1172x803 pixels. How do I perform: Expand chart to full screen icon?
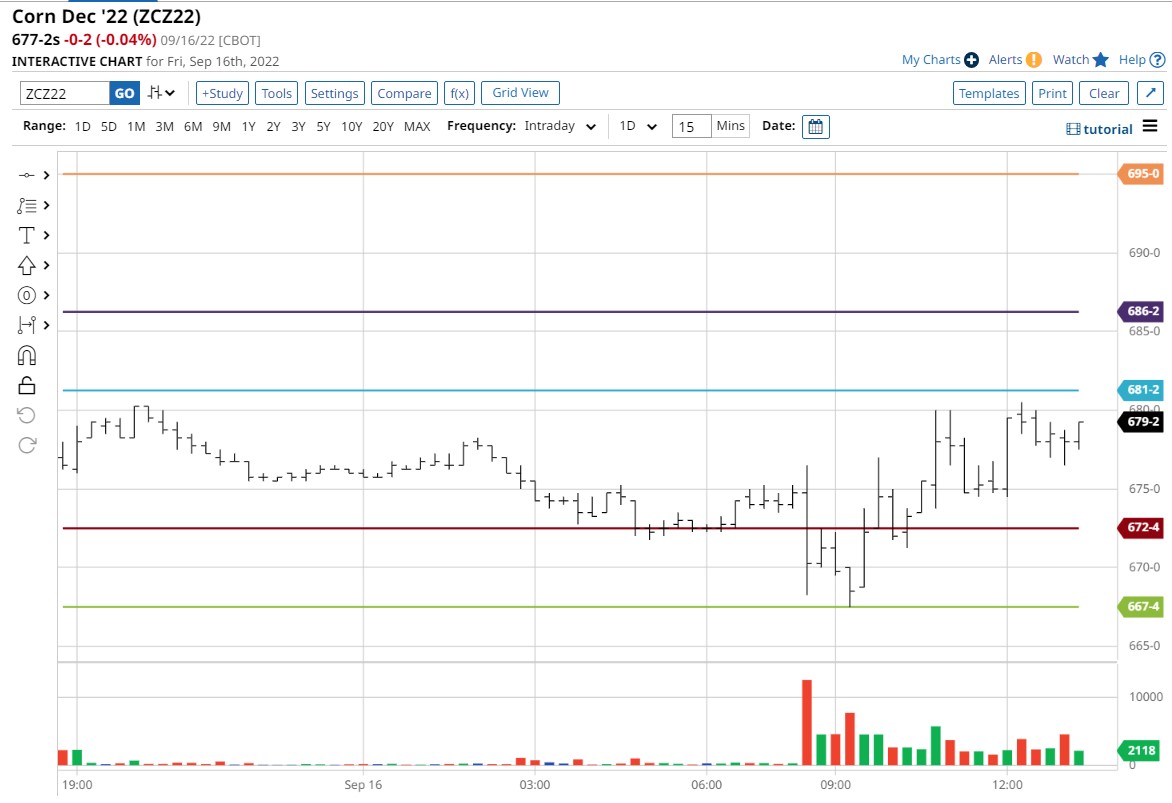[1150, 93]
